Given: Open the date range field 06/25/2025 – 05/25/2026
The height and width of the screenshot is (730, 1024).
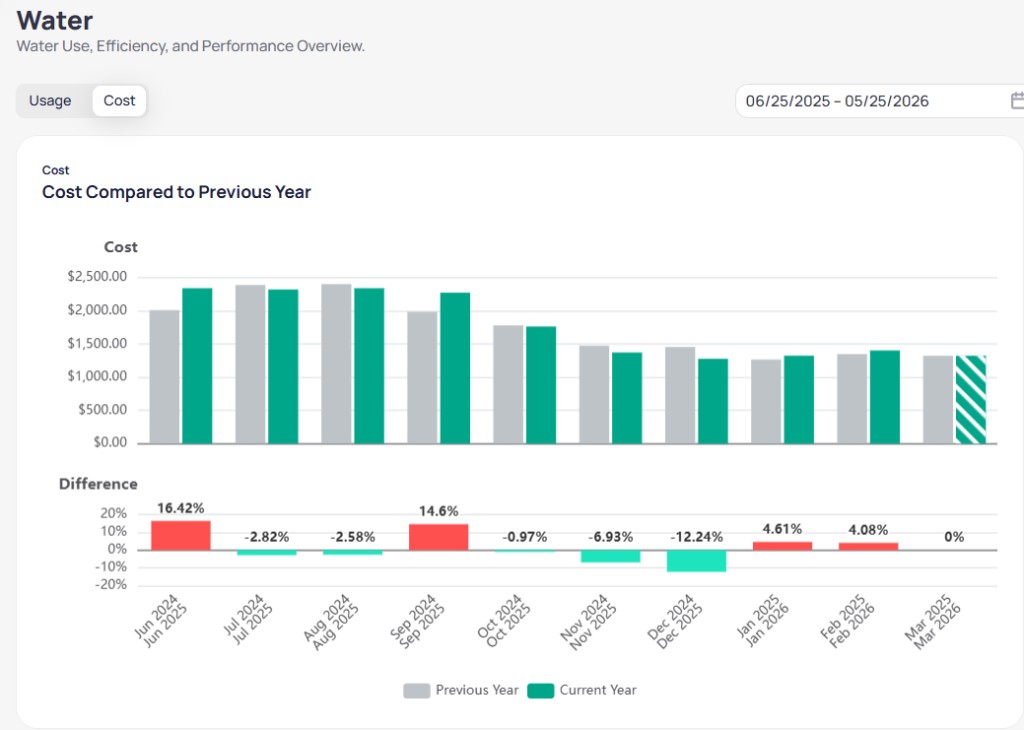Looking at the screenshot, I should coord(880,101).
